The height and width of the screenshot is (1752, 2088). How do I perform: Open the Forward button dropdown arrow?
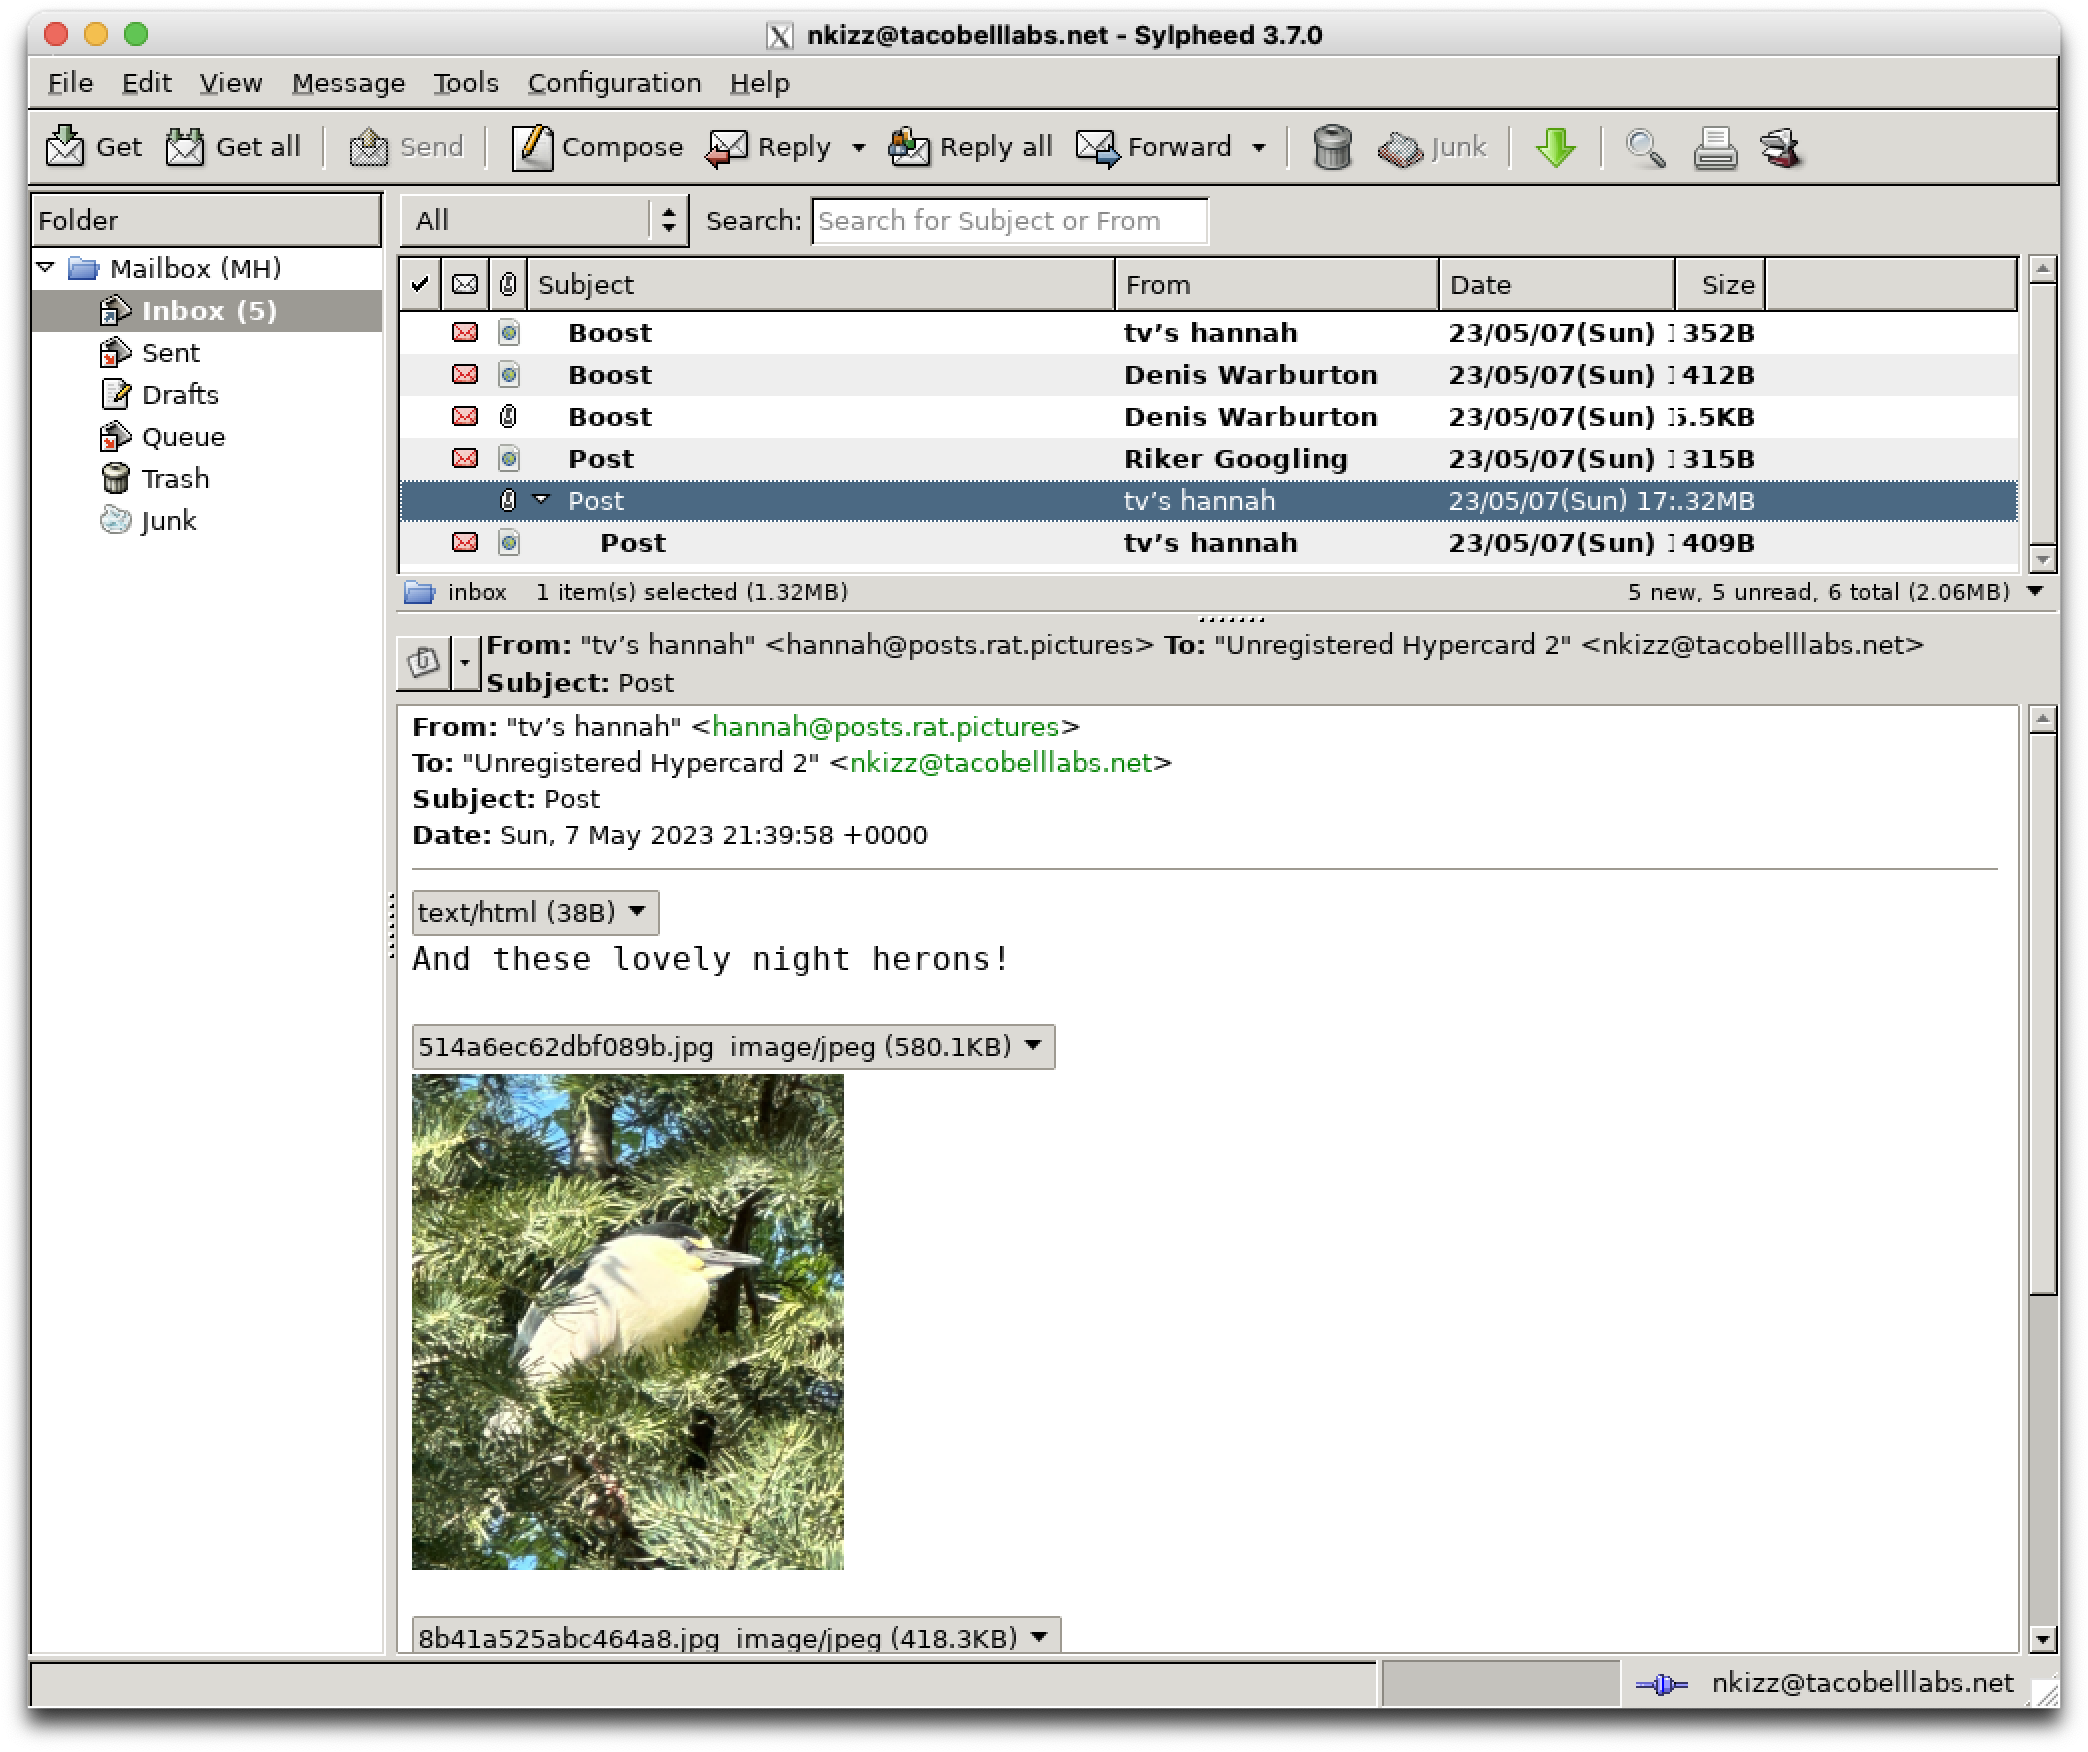coord(1259,148)
